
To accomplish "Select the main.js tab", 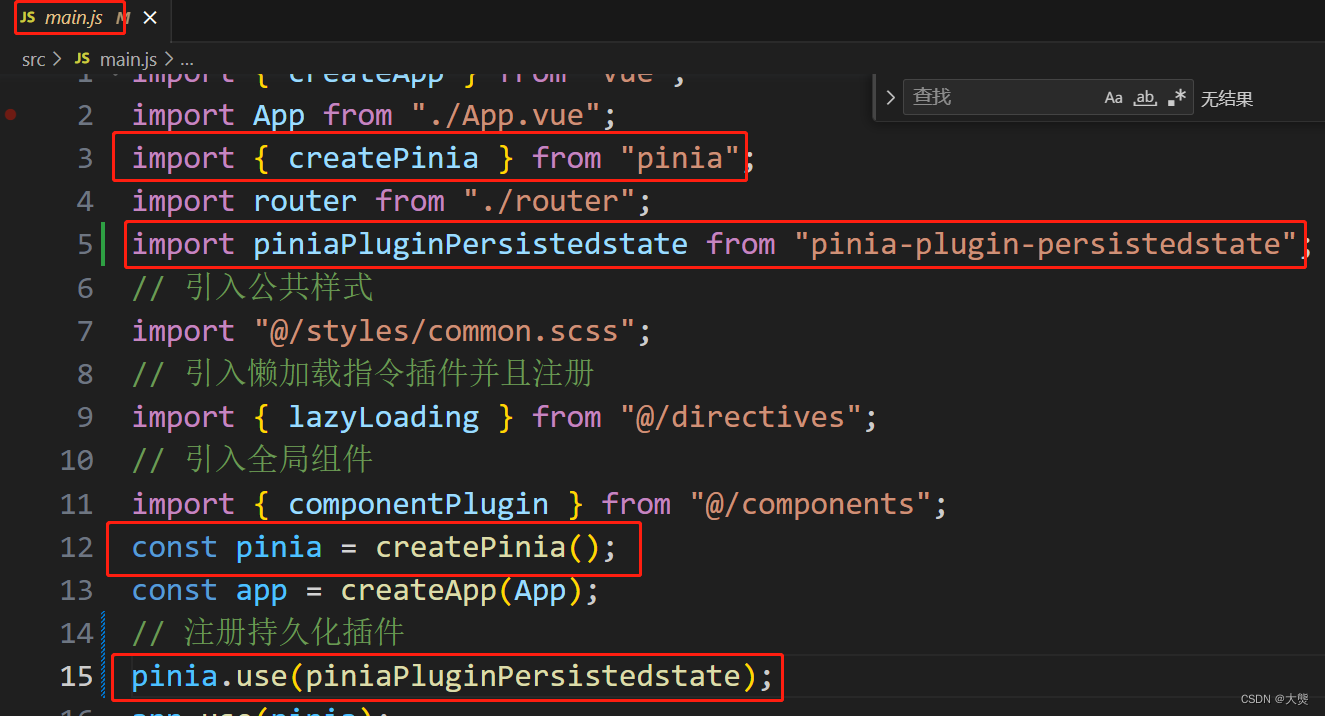I will (x=70, y=17).
